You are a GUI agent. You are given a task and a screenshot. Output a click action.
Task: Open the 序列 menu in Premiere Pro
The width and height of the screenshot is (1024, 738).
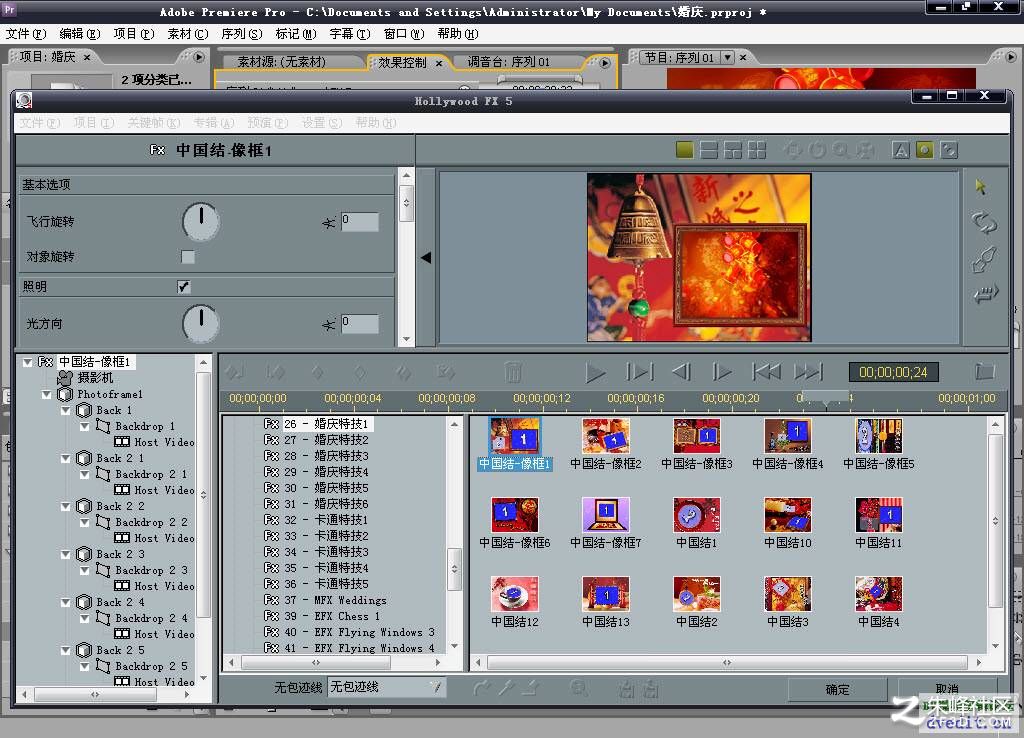click(242, 34)
